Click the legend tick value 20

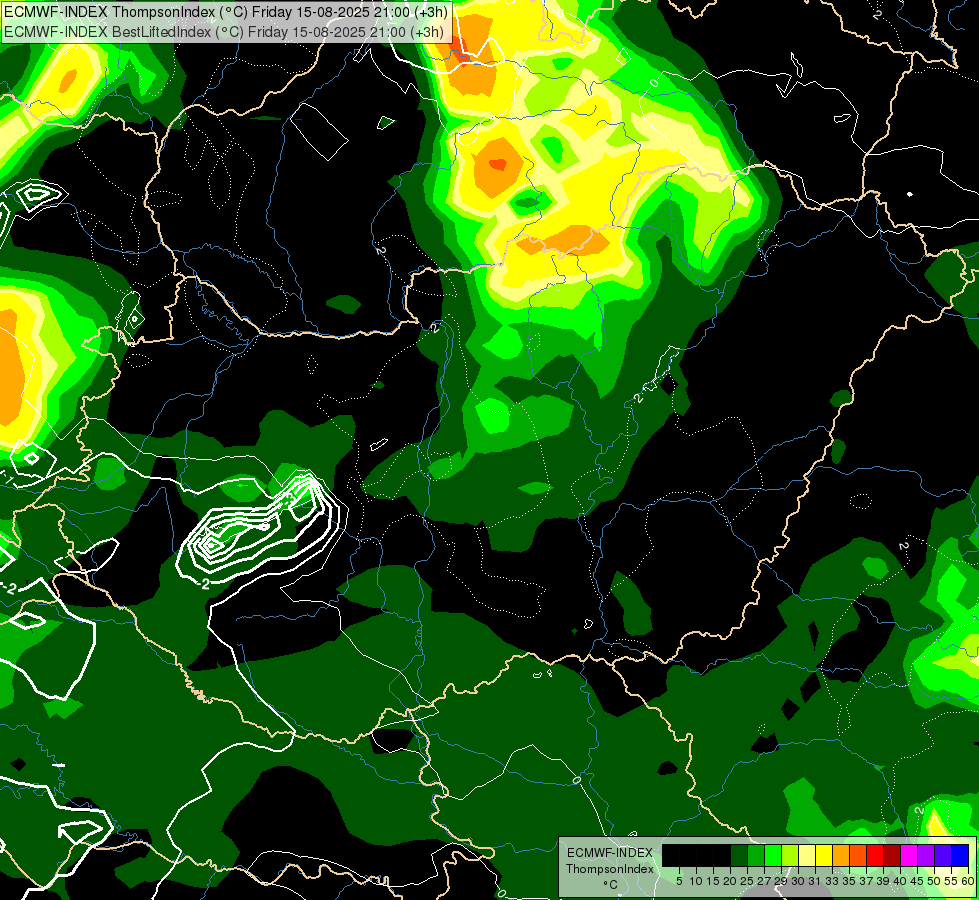(730, 881)
